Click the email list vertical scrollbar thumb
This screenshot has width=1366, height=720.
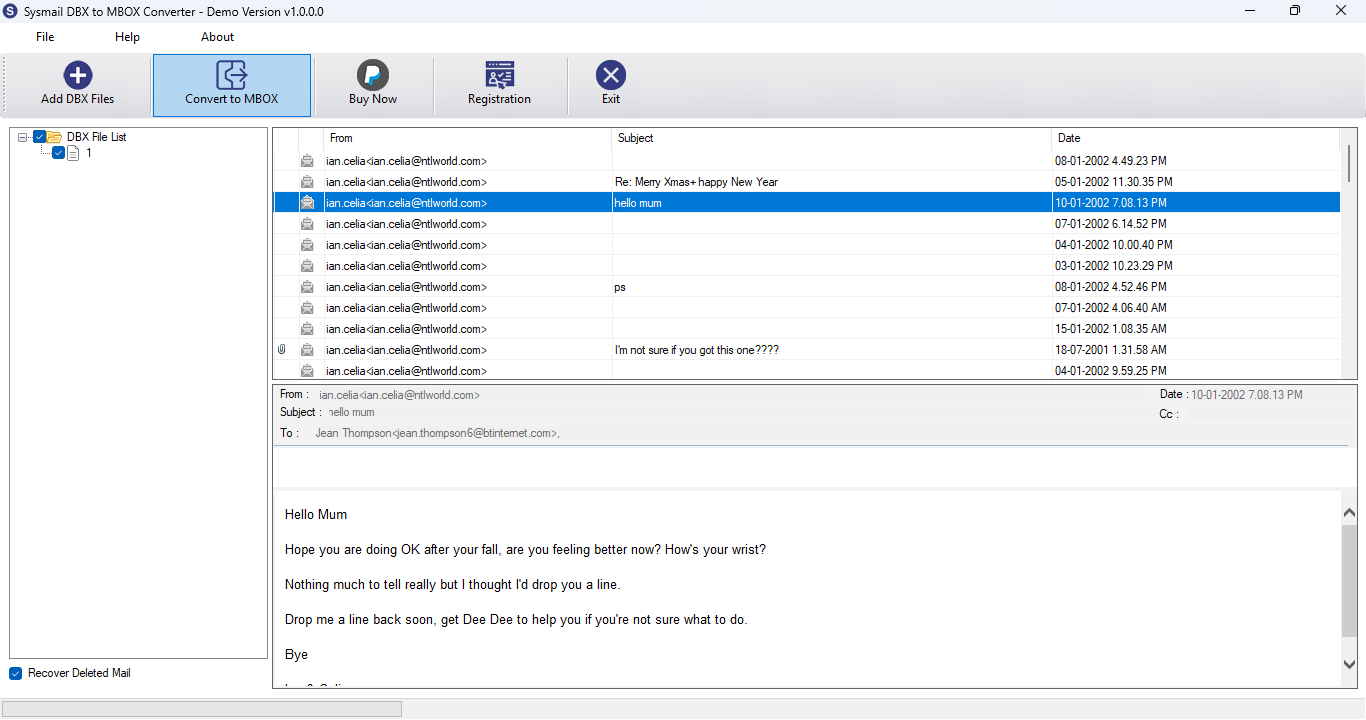pos(1349,163)
